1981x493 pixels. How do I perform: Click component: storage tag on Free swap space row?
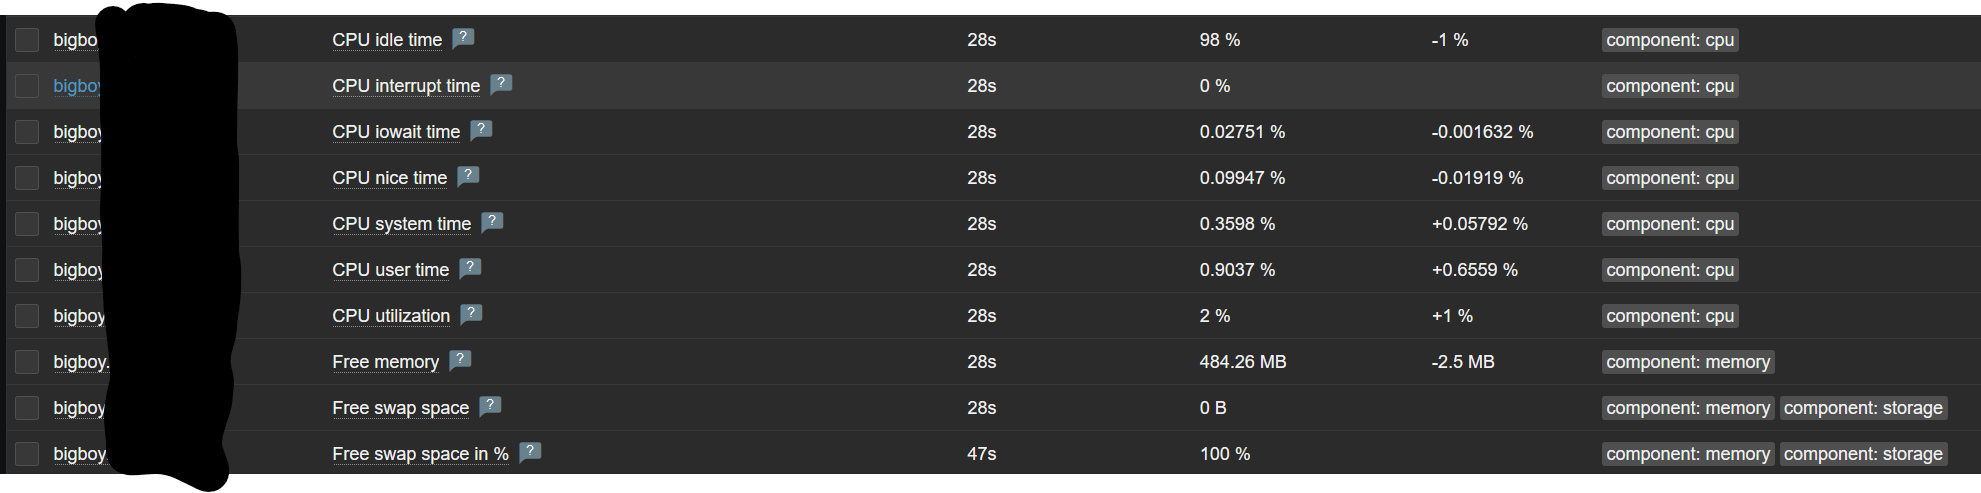coord(1862,408)
